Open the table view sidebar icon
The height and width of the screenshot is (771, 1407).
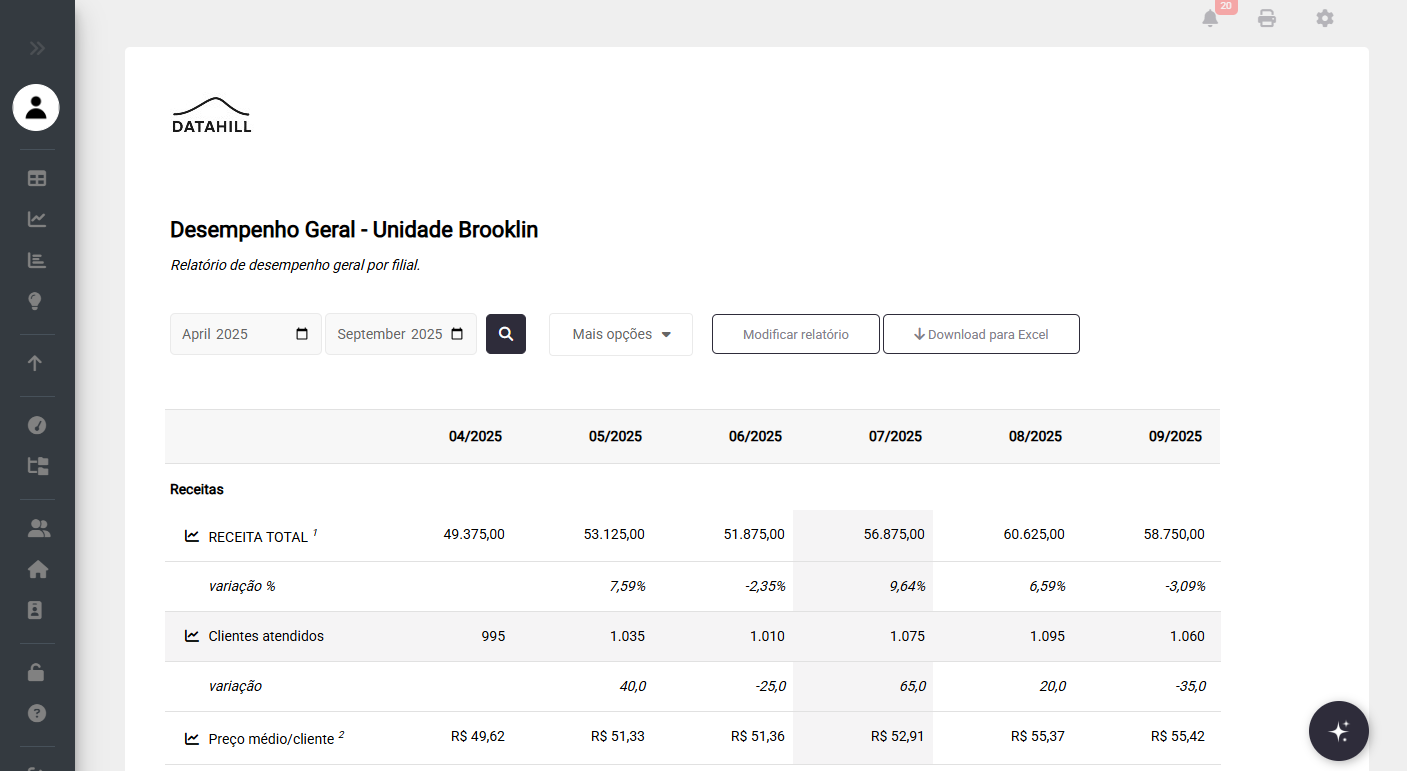(37, 179)
